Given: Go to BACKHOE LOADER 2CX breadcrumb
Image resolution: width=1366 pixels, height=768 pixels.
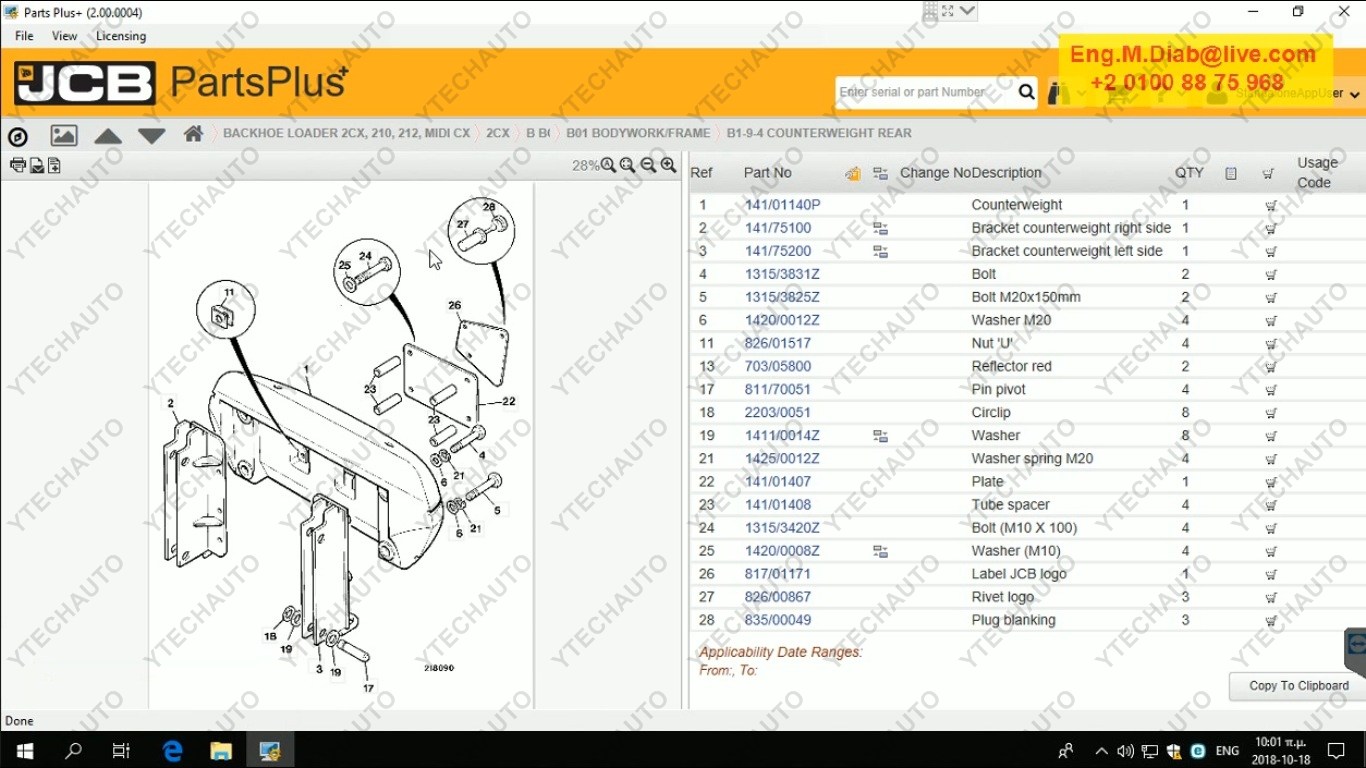Looking at the screenshot, I should tap(346, 133).
